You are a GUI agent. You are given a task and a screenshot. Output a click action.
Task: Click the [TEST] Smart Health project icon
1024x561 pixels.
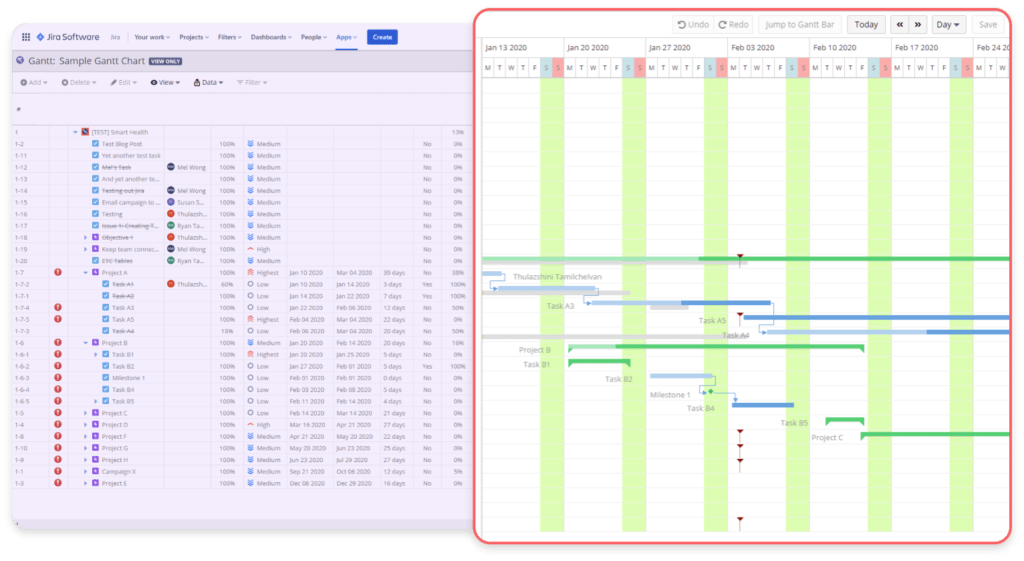point(85,132)
